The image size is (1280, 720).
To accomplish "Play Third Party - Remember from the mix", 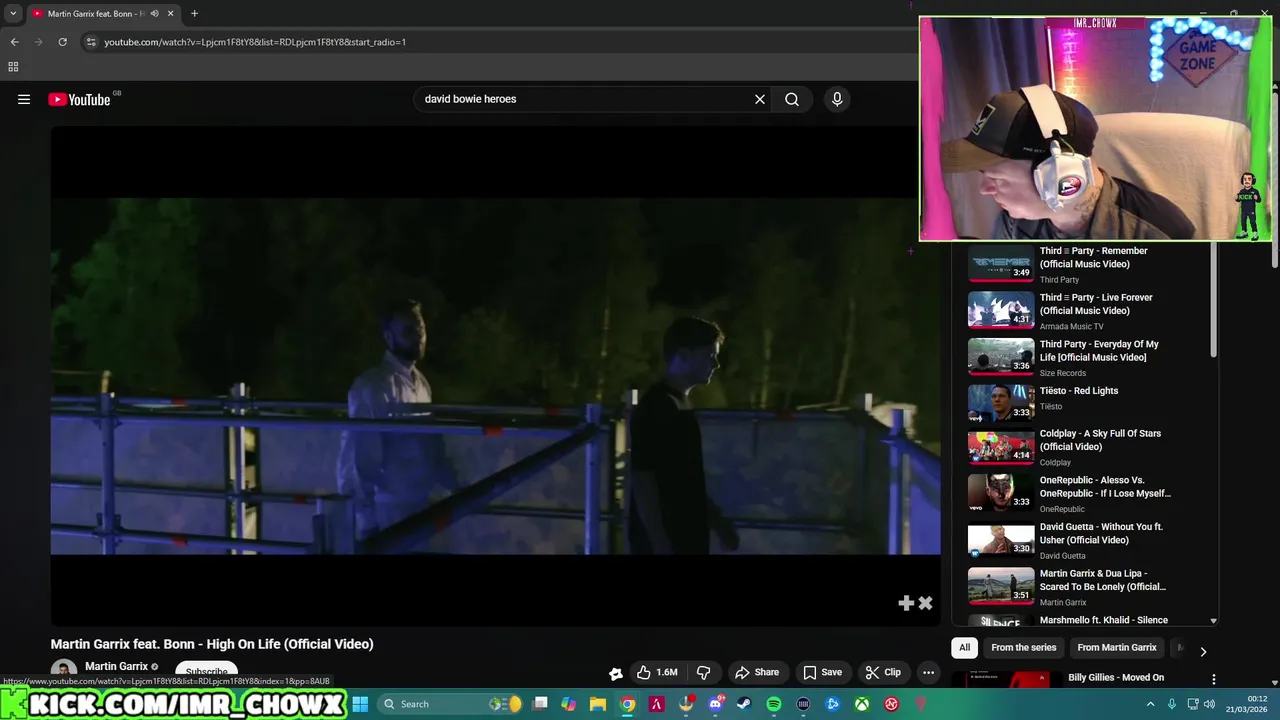I will 1093,257.
